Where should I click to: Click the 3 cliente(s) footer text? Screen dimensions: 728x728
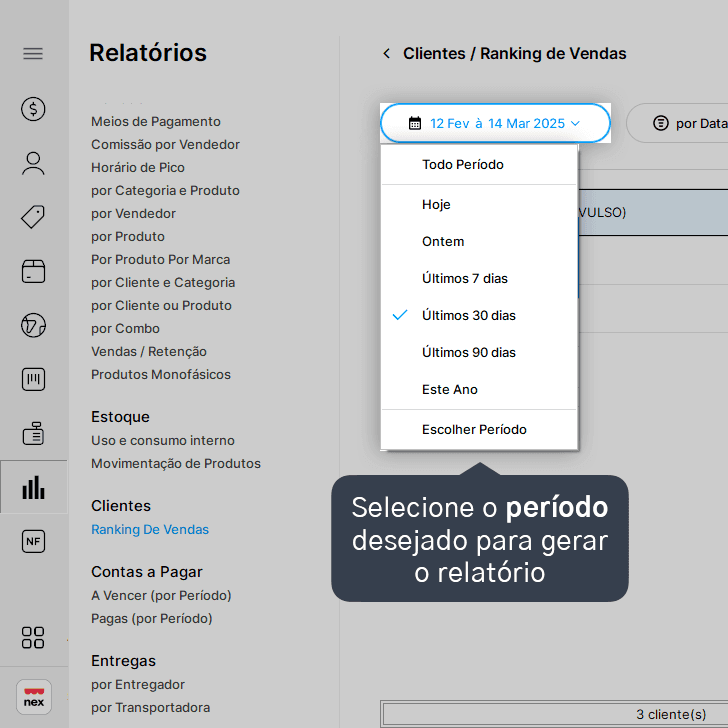[x=671, y=714]
